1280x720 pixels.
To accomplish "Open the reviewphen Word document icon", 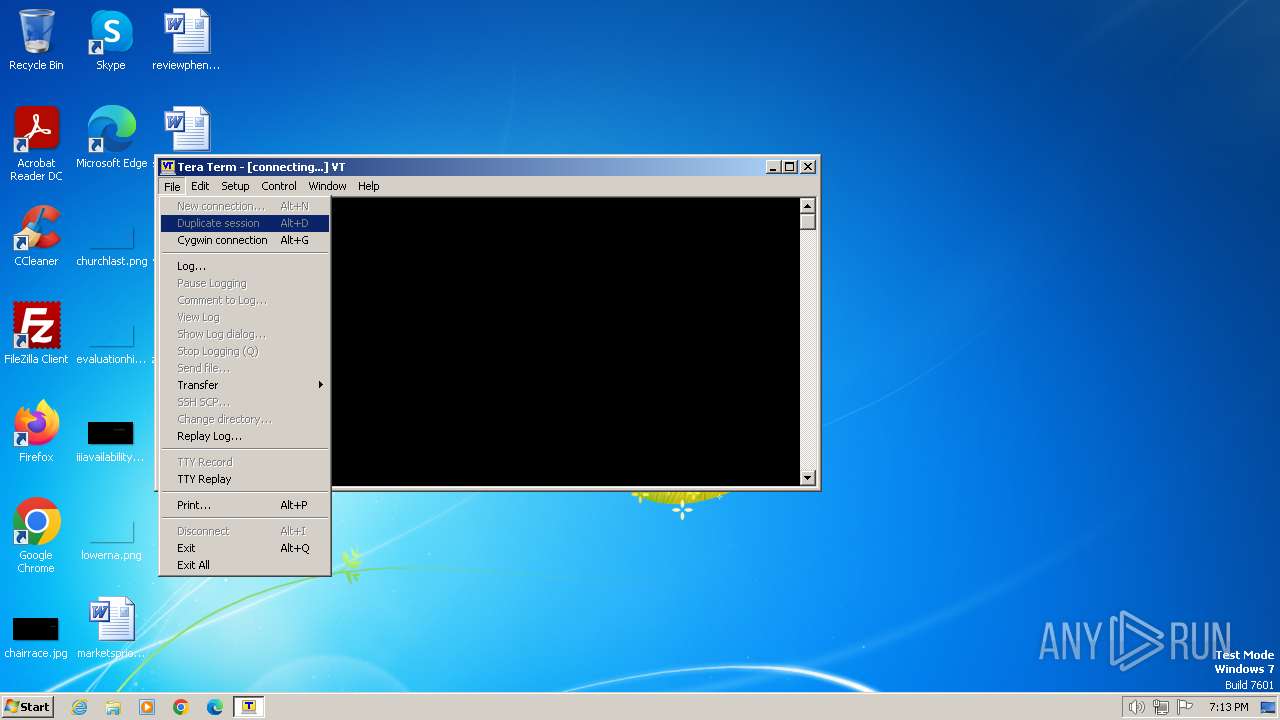I will coord(186,40).
